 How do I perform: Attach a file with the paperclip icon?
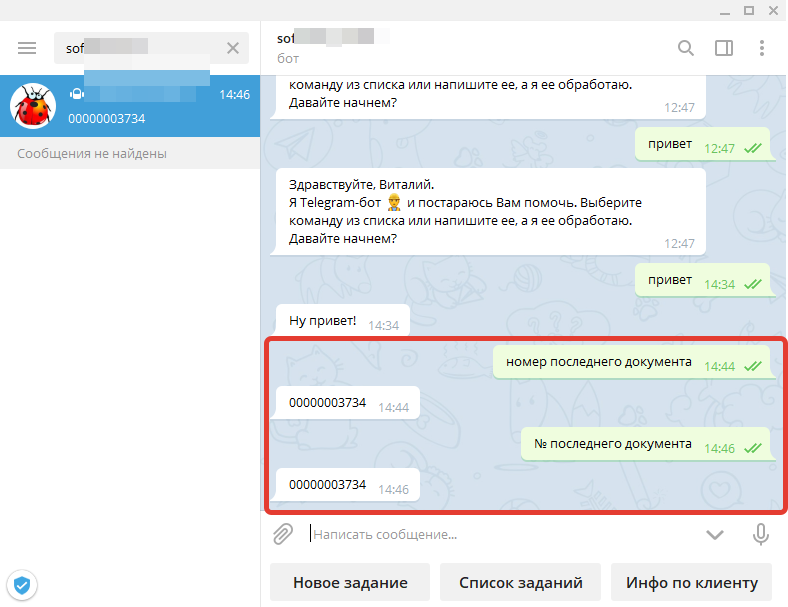tap(283, 534)
